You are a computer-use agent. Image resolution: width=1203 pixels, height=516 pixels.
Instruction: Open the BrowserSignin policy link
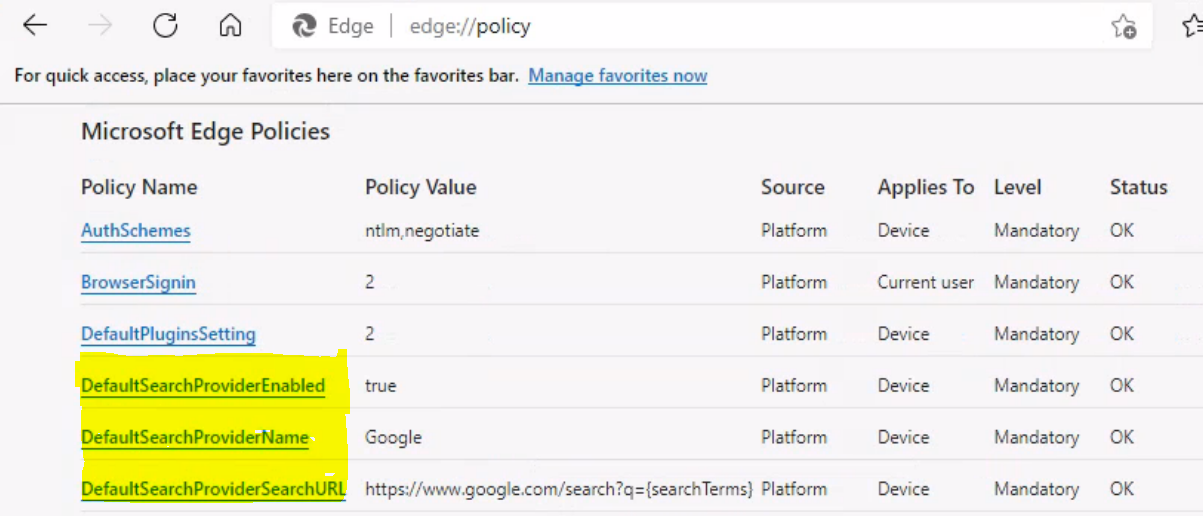[x=138, y=283]
